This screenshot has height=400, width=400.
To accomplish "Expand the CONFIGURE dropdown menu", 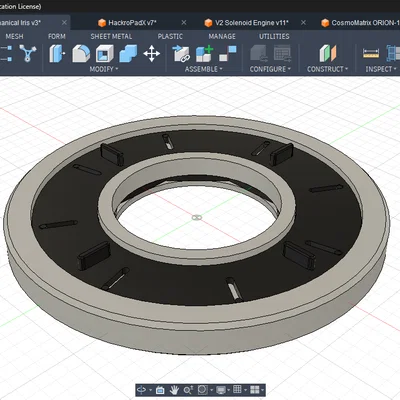I will (x=270, y=69).
